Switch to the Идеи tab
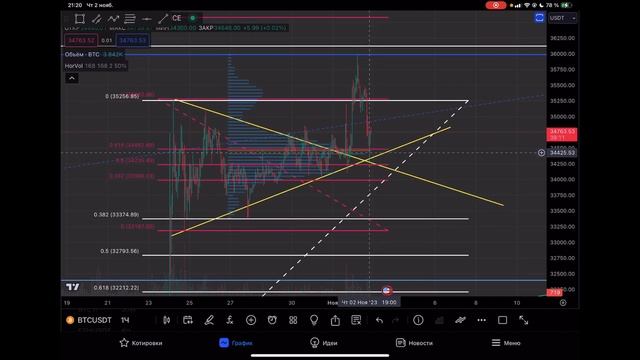Screen dimensions: 640x360 324,343
